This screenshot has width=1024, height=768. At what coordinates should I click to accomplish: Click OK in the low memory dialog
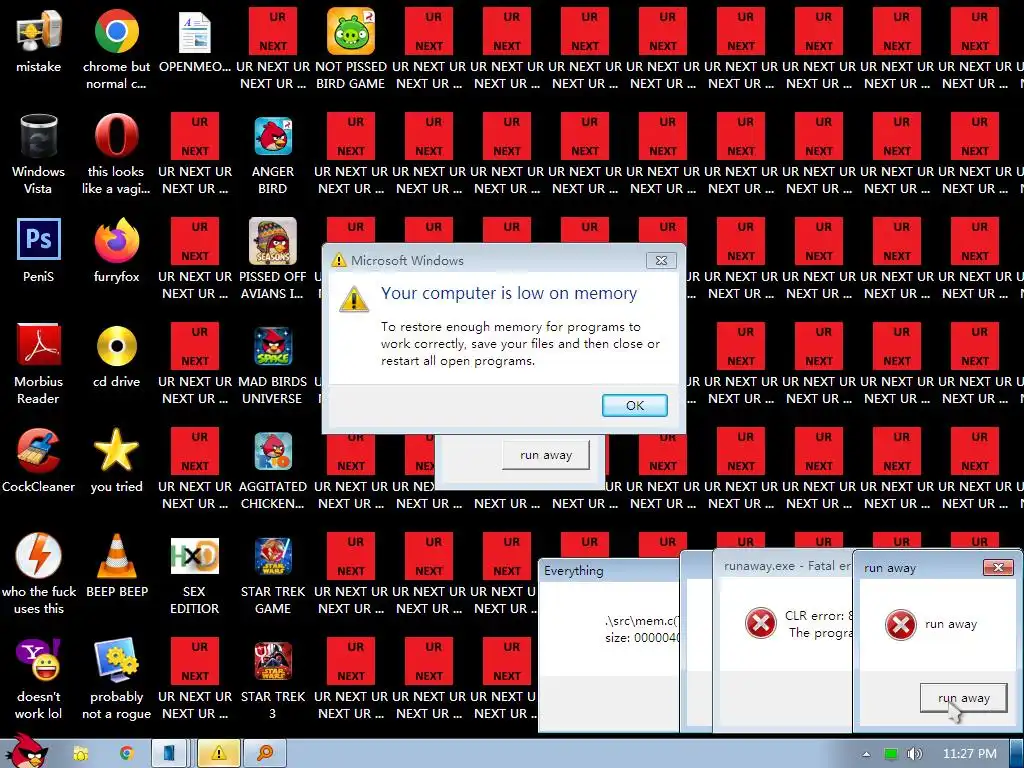tap(635, 406)
